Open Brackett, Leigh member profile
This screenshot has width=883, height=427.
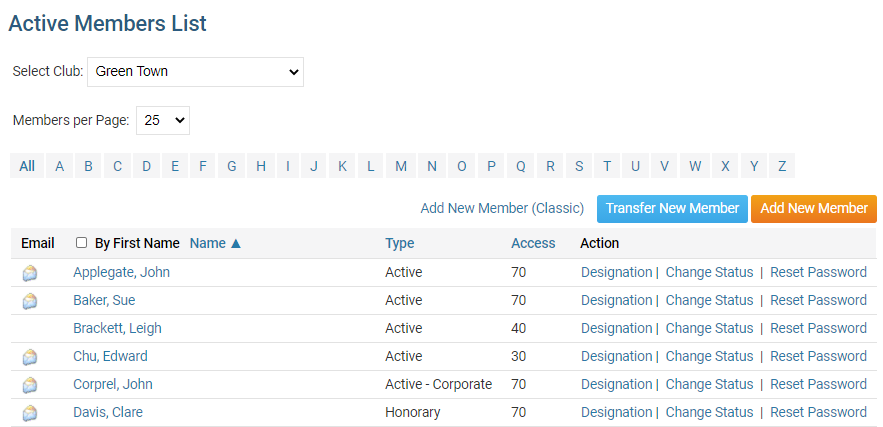coord(117,328)
